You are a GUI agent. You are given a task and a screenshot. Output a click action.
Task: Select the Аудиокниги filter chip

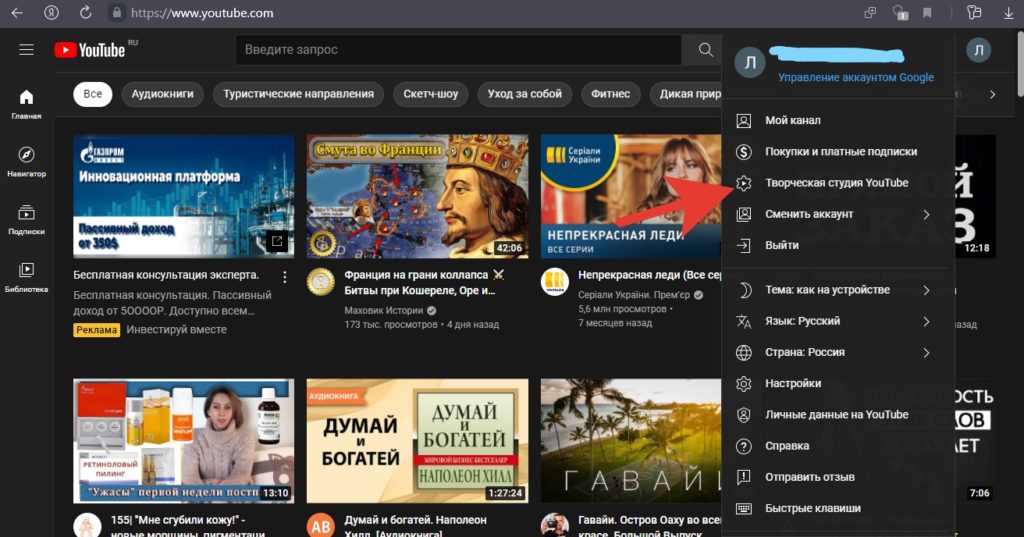(x=163, y=94)
